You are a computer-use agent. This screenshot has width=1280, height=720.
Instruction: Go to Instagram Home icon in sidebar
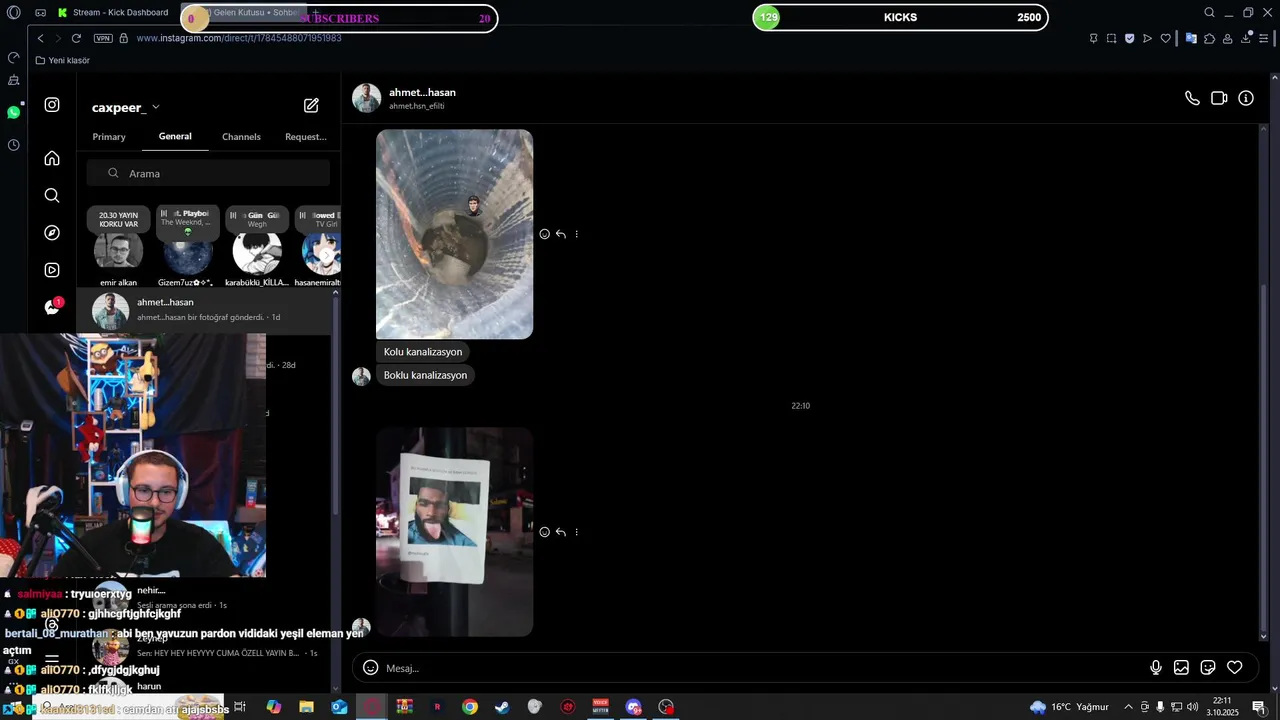coord(52,158)
